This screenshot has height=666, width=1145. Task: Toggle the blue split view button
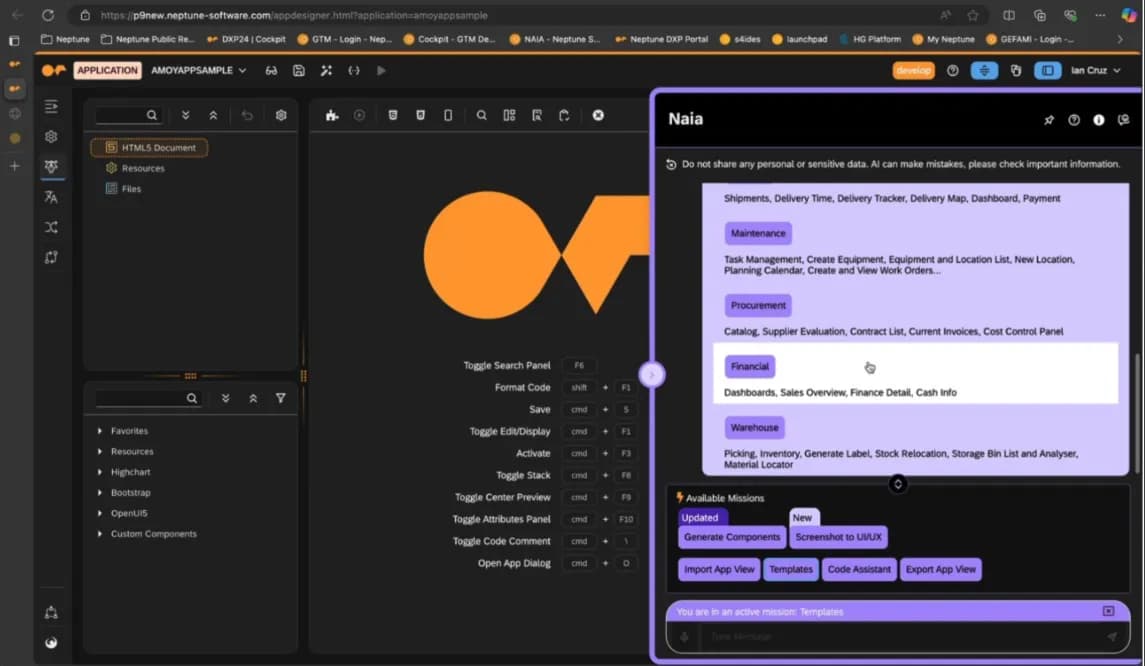(984, 71)
